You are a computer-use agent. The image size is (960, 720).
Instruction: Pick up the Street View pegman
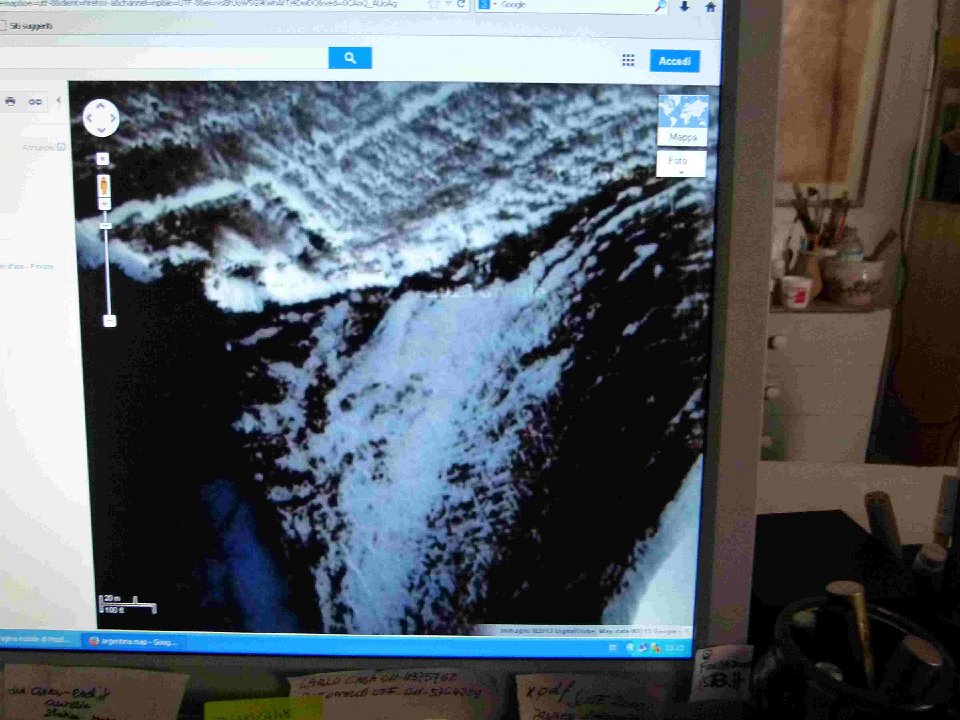[104, 186]
